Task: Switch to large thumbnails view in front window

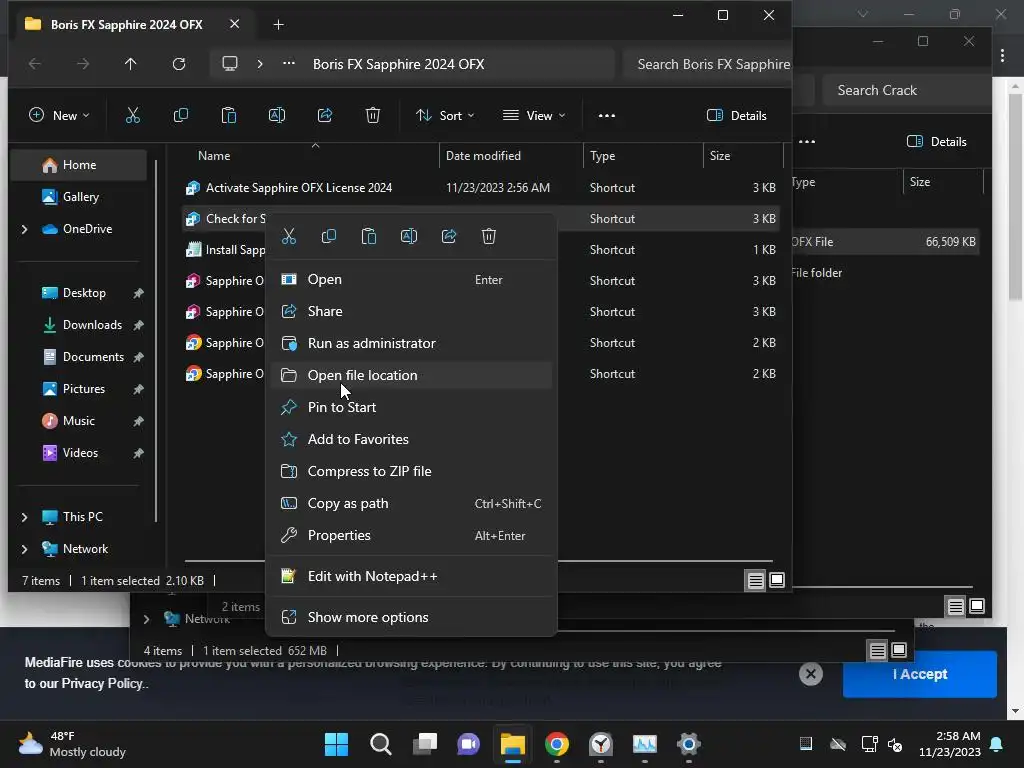Action: (x=777, y=580)
